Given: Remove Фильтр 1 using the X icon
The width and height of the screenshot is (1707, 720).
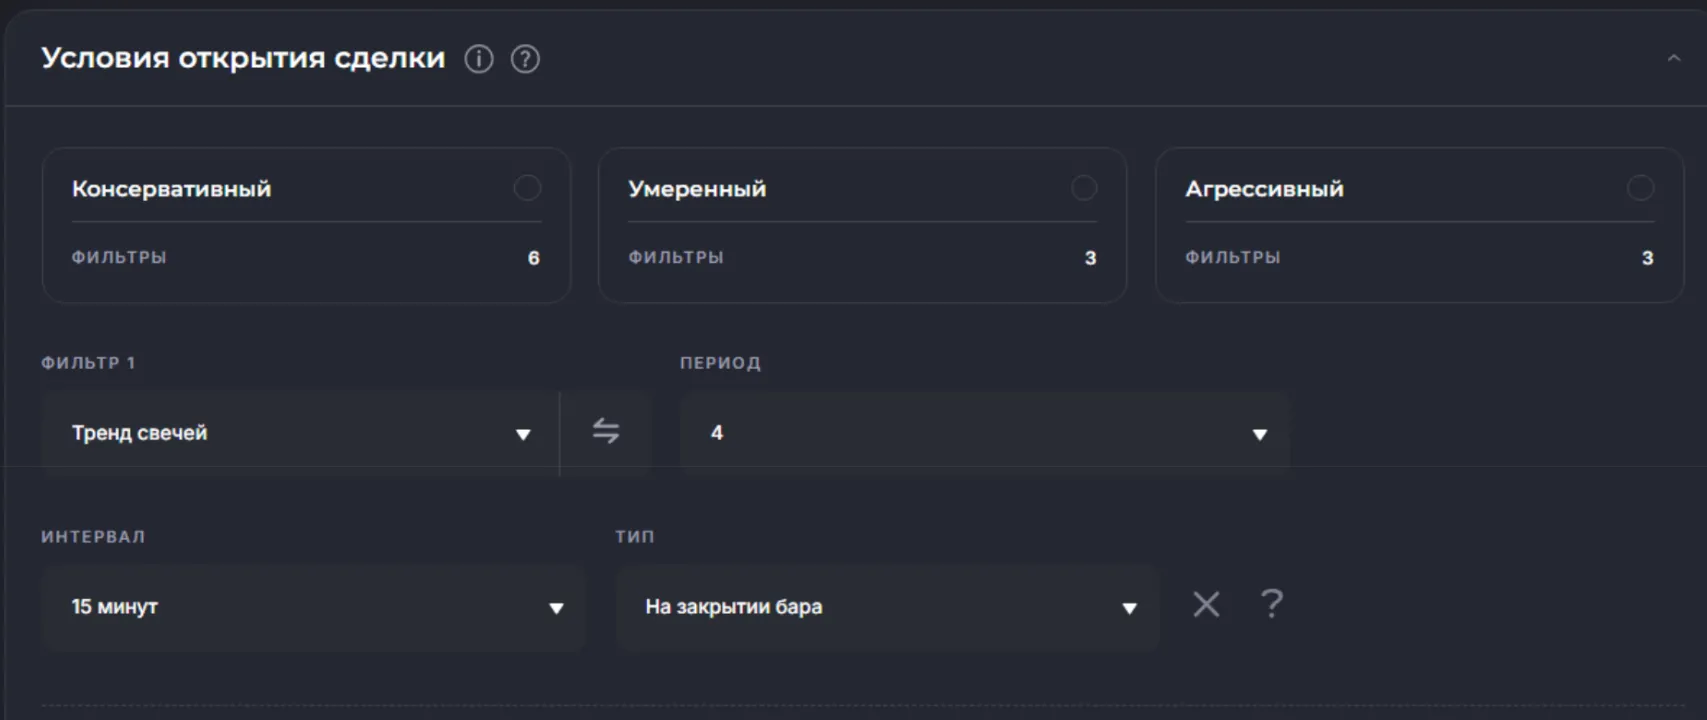Looking at the screenshot, I should pyautogui.click(x=1206, y=604).
